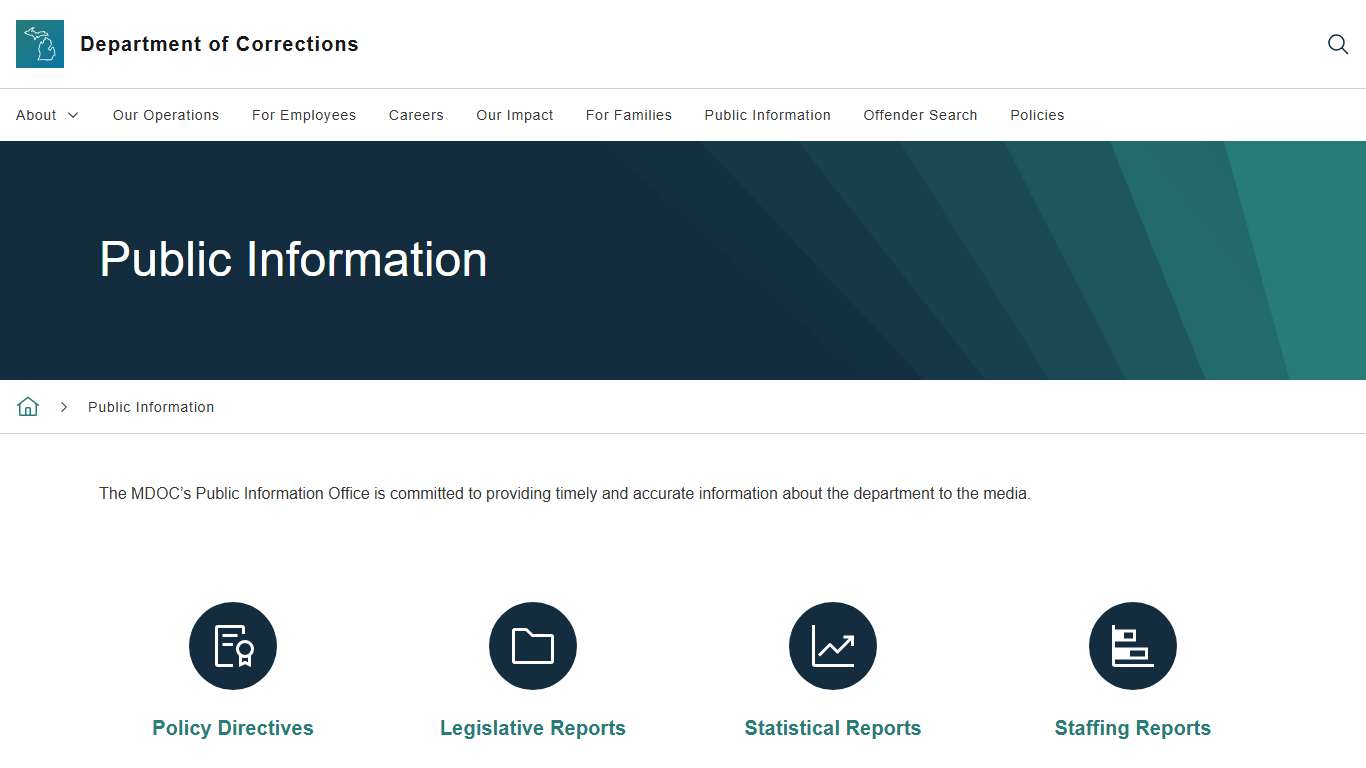Open the Policy Directives certificate icon
1366x768 pixels.
pyautogui.click(x=233, y=646)
